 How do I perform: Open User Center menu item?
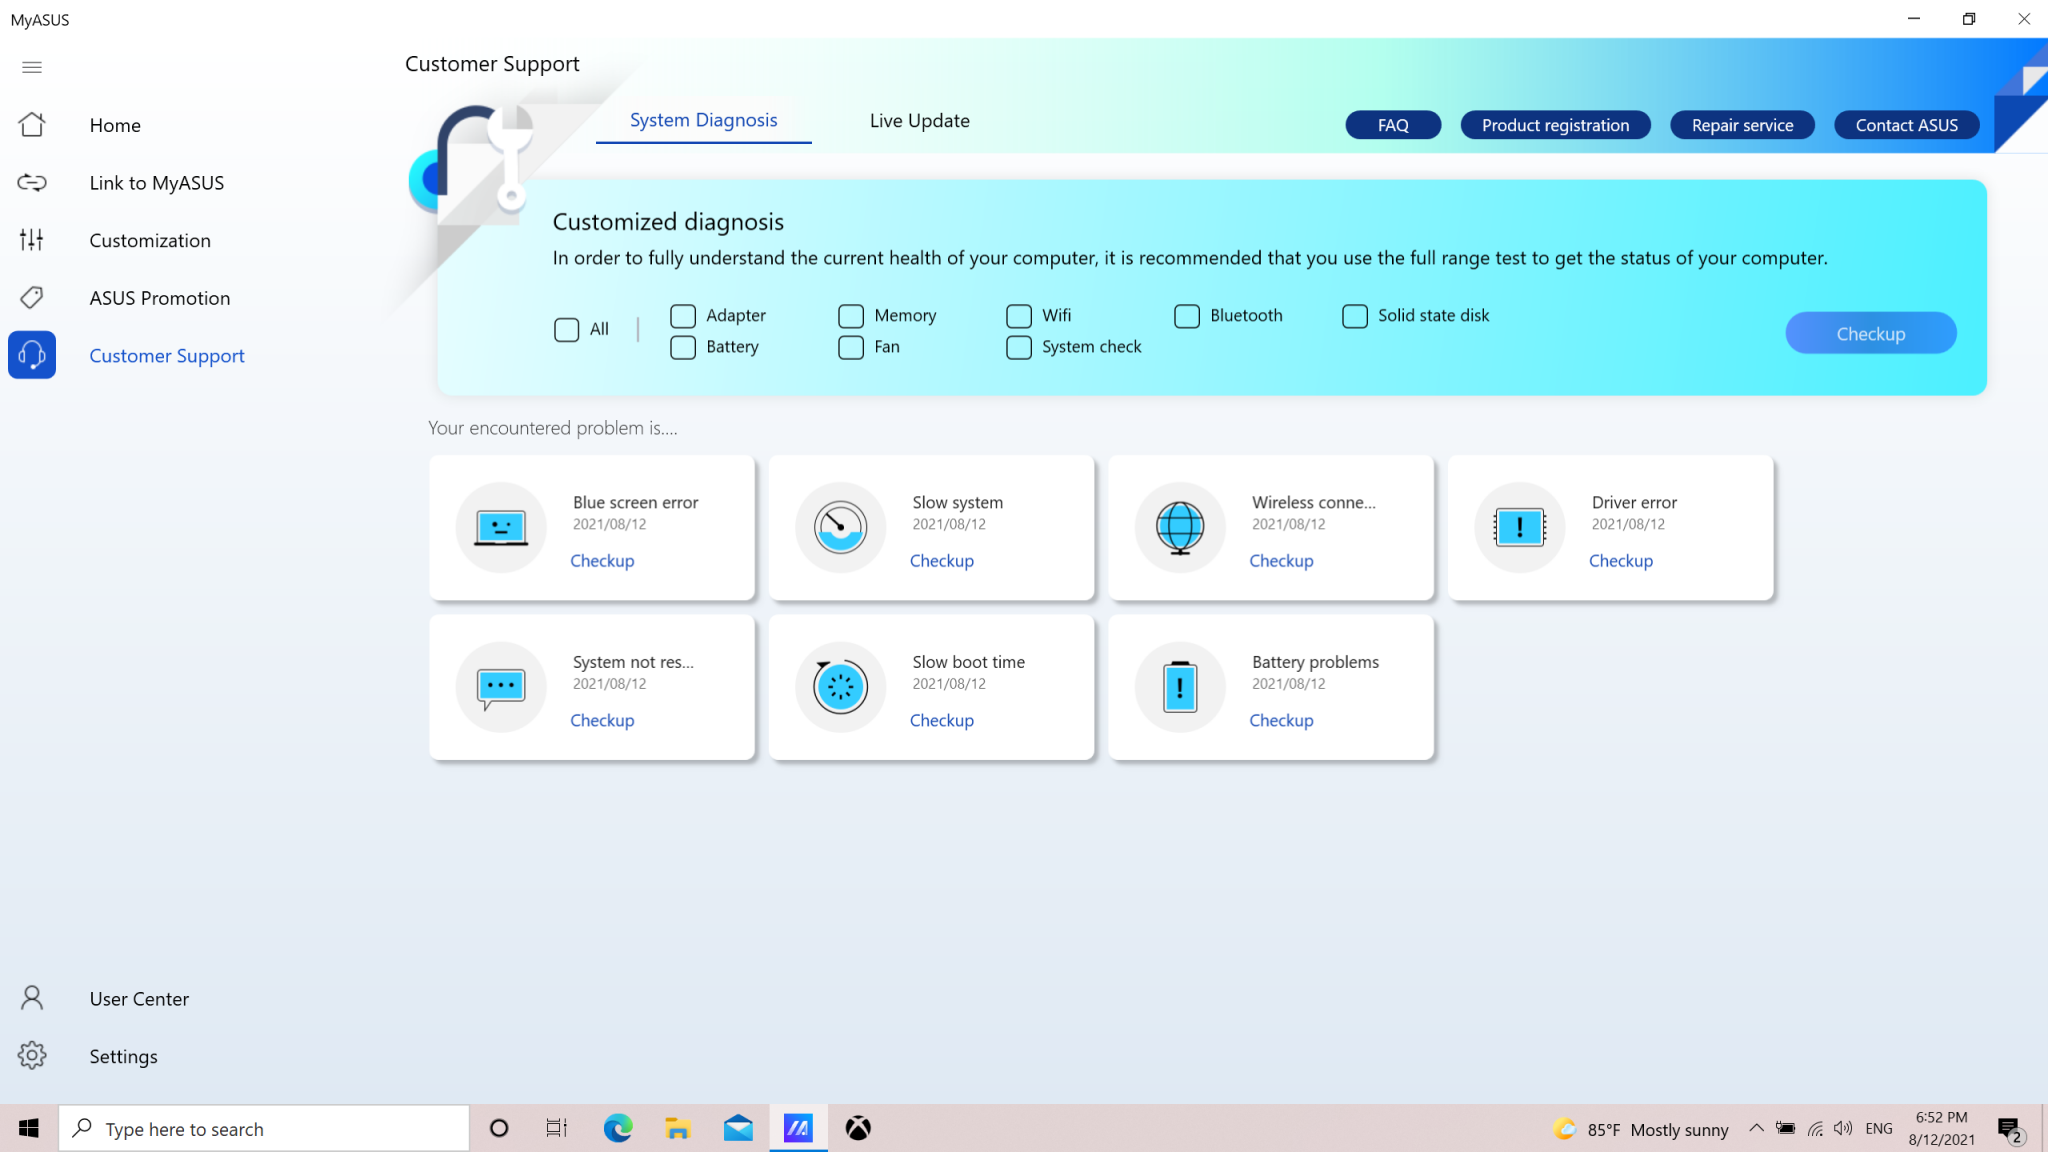(139, 999)
